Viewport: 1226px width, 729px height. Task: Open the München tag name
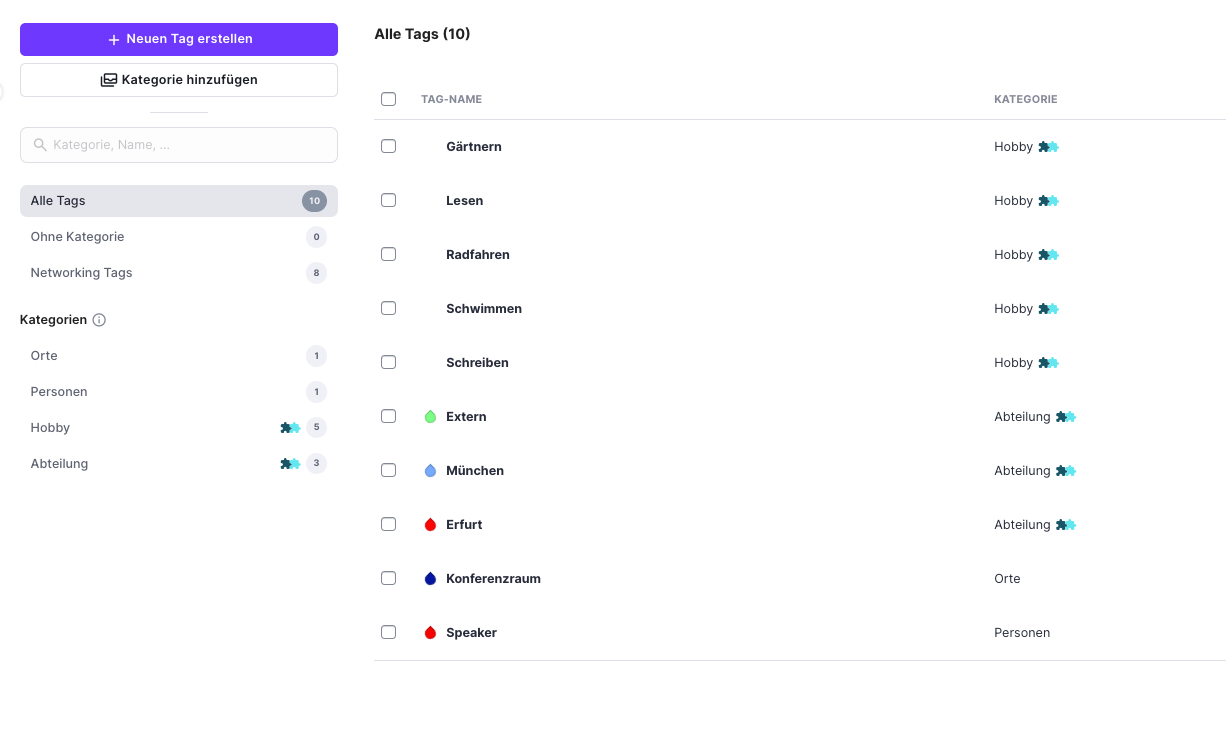(x=475, y=471)
